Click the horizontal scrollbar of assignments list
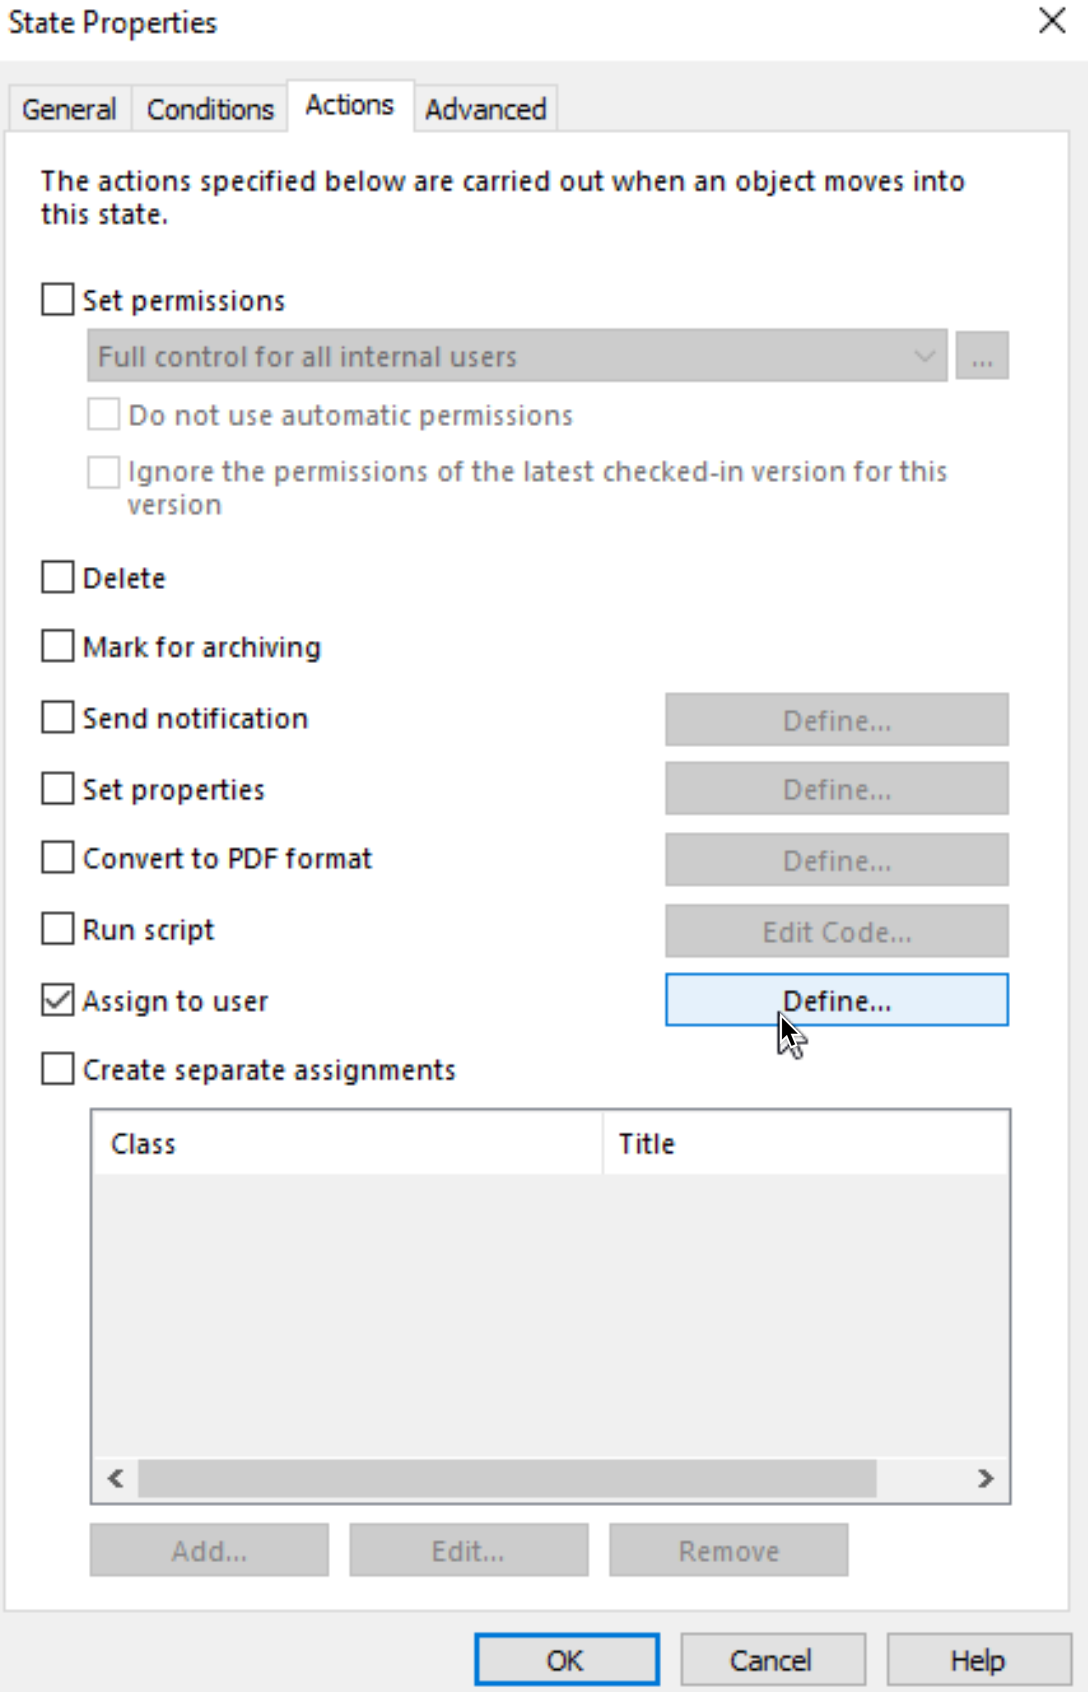Screen dimensions: 1088x1692 (507, 1478)
